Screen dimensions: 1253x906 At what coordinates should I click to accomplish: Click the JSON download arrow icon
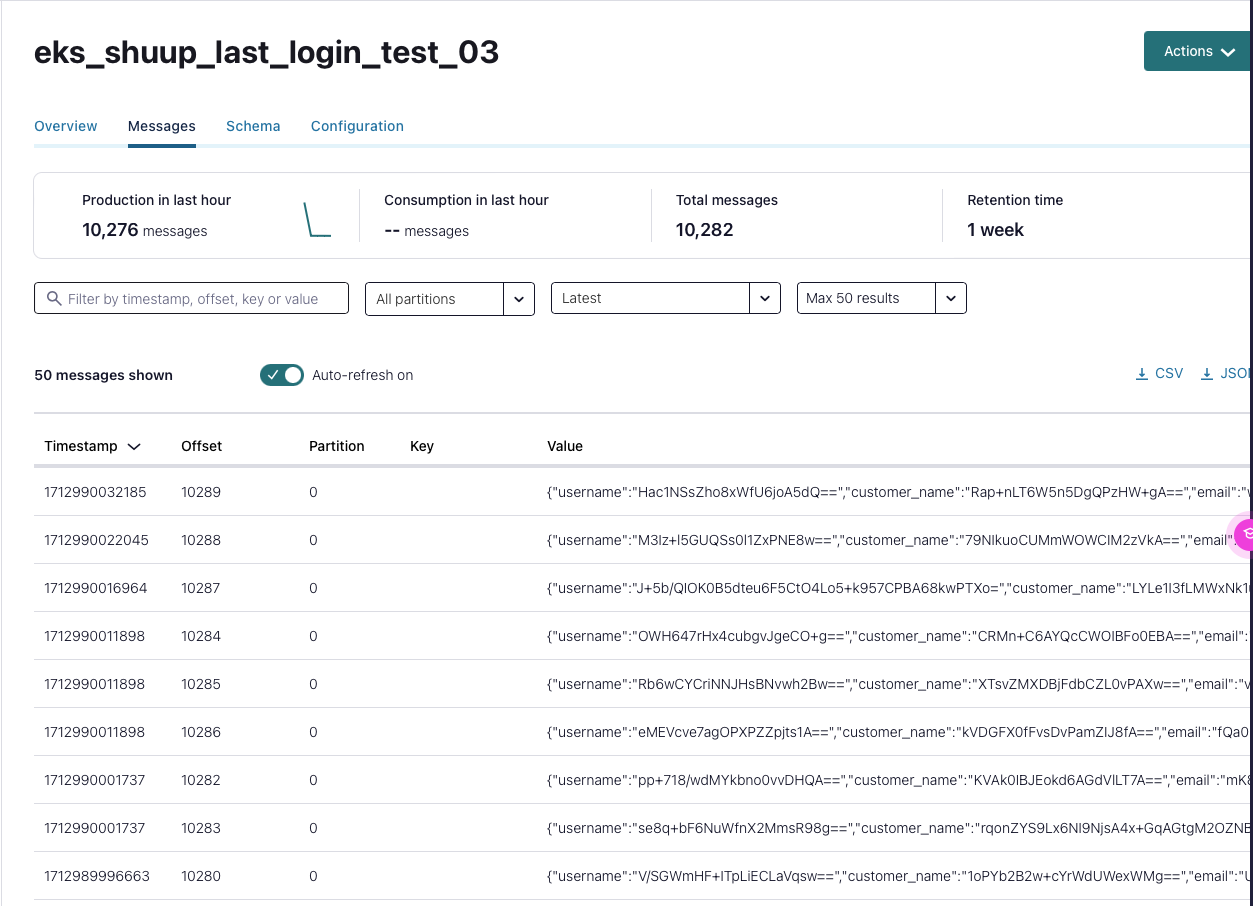pyautogui.click(x=1207, y=374)
